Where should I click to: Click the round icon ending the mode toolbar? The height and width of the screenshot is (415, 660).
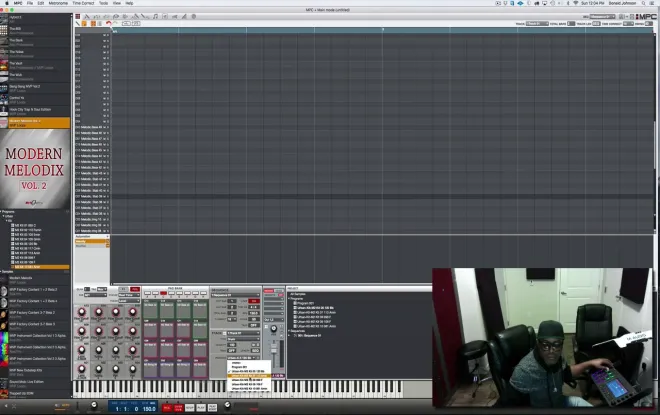[194, 16]
